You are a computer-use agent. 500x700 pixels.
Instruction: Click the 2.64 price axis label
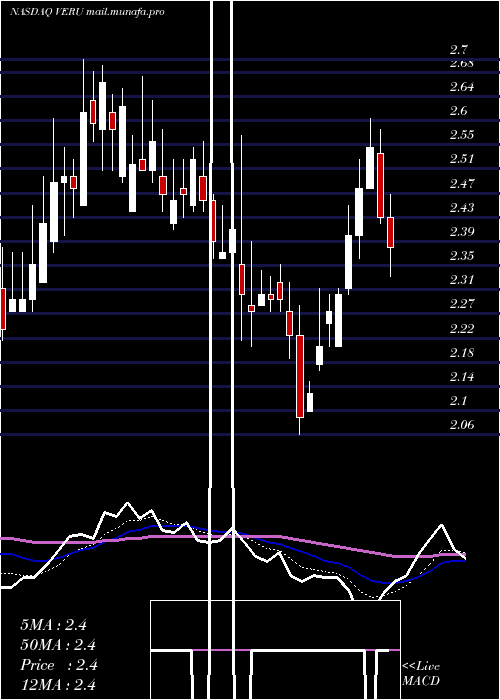462,87
